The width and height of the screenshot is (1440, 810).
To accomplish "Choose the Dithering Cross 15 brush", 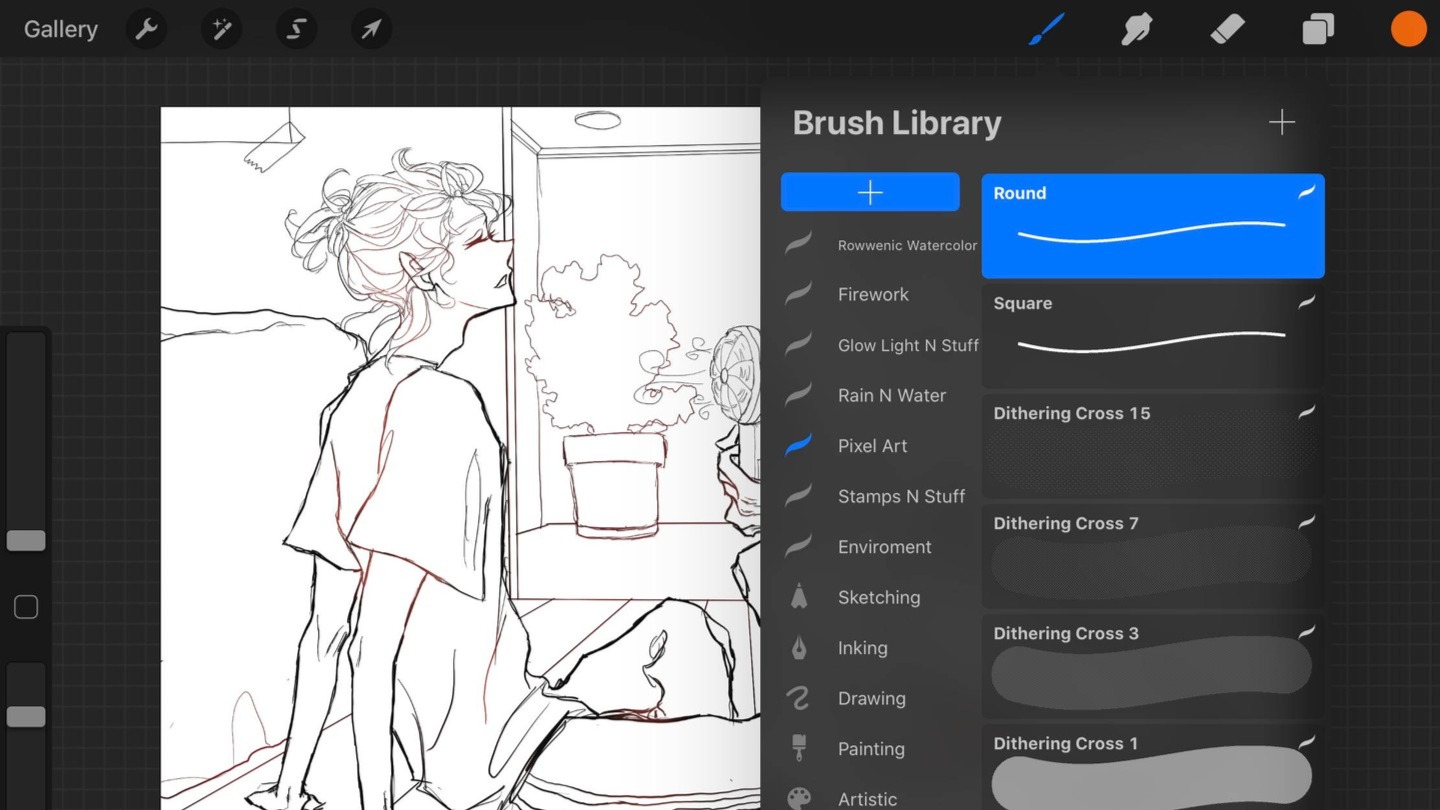I will 1153,446.
